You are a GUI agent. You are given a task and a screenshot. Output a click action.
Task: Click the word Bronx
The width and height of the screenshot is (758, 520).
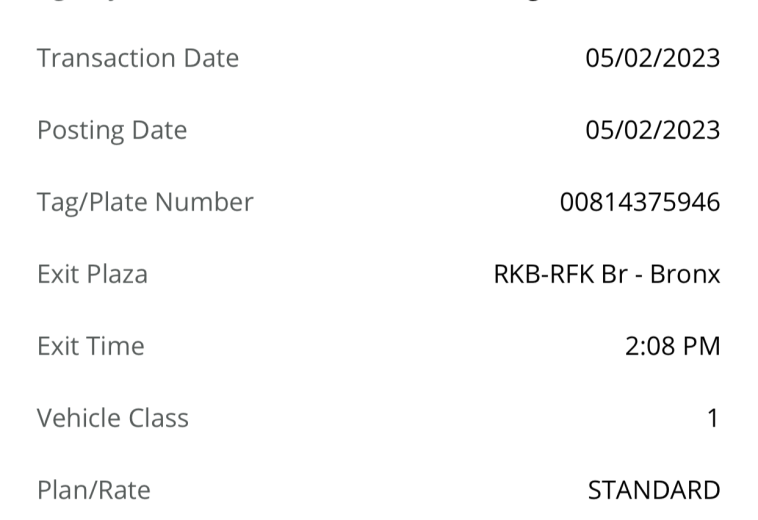pos(685,274)
